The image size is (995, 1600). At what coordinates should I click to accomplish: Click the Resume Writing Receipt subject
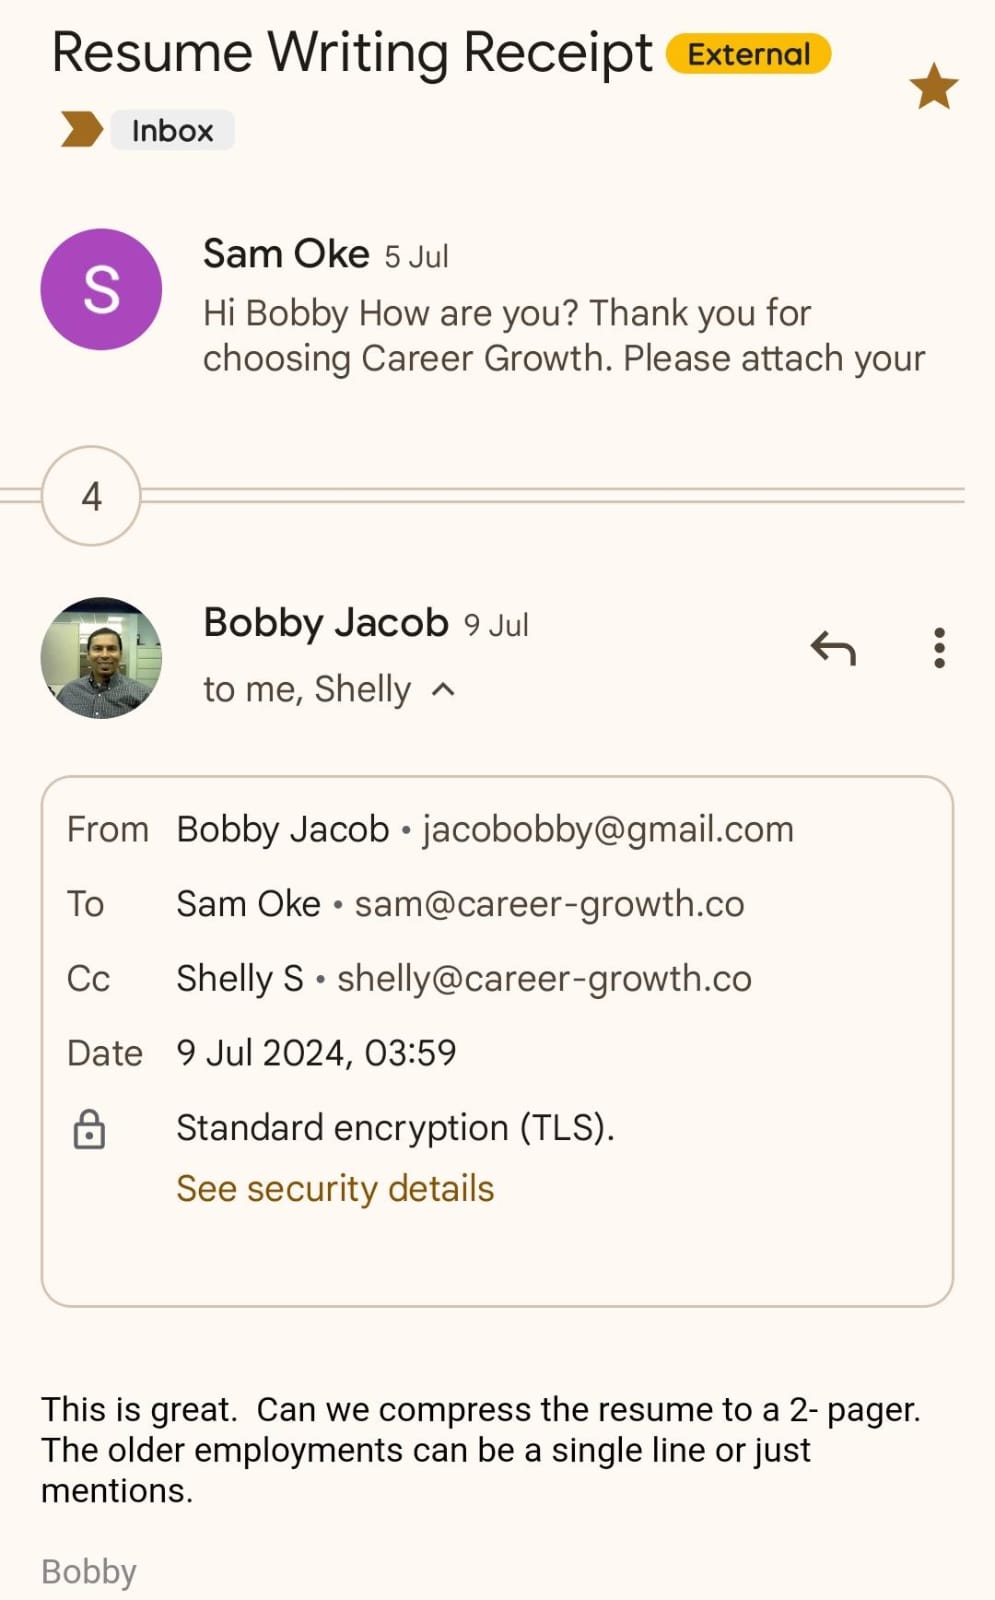point(351,53)
